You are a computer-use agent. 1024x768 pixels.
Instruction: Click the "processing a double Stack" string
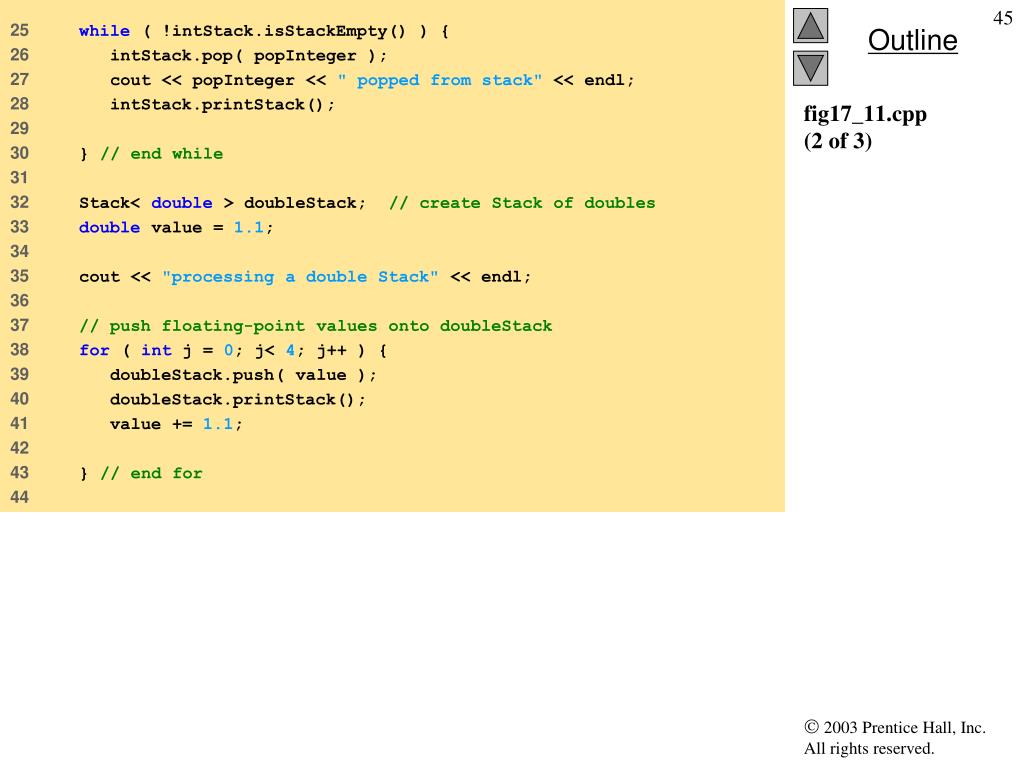(x=300, y=277)
